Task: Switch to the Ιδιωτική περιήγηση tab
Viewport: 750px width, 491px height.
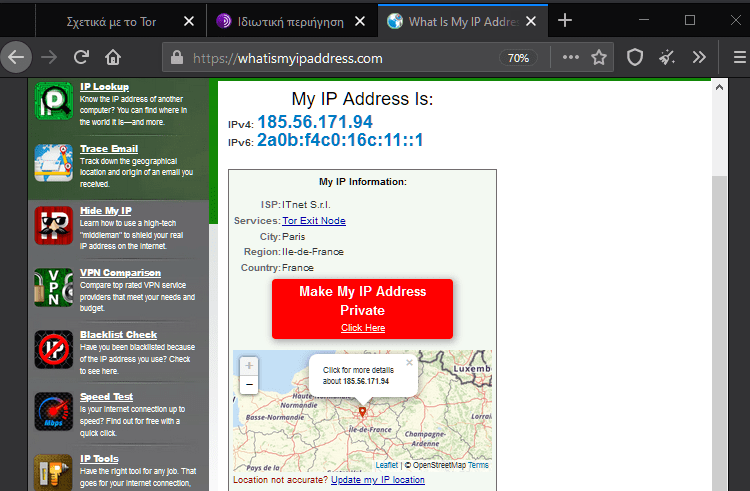Action: (x=292, y=21)
